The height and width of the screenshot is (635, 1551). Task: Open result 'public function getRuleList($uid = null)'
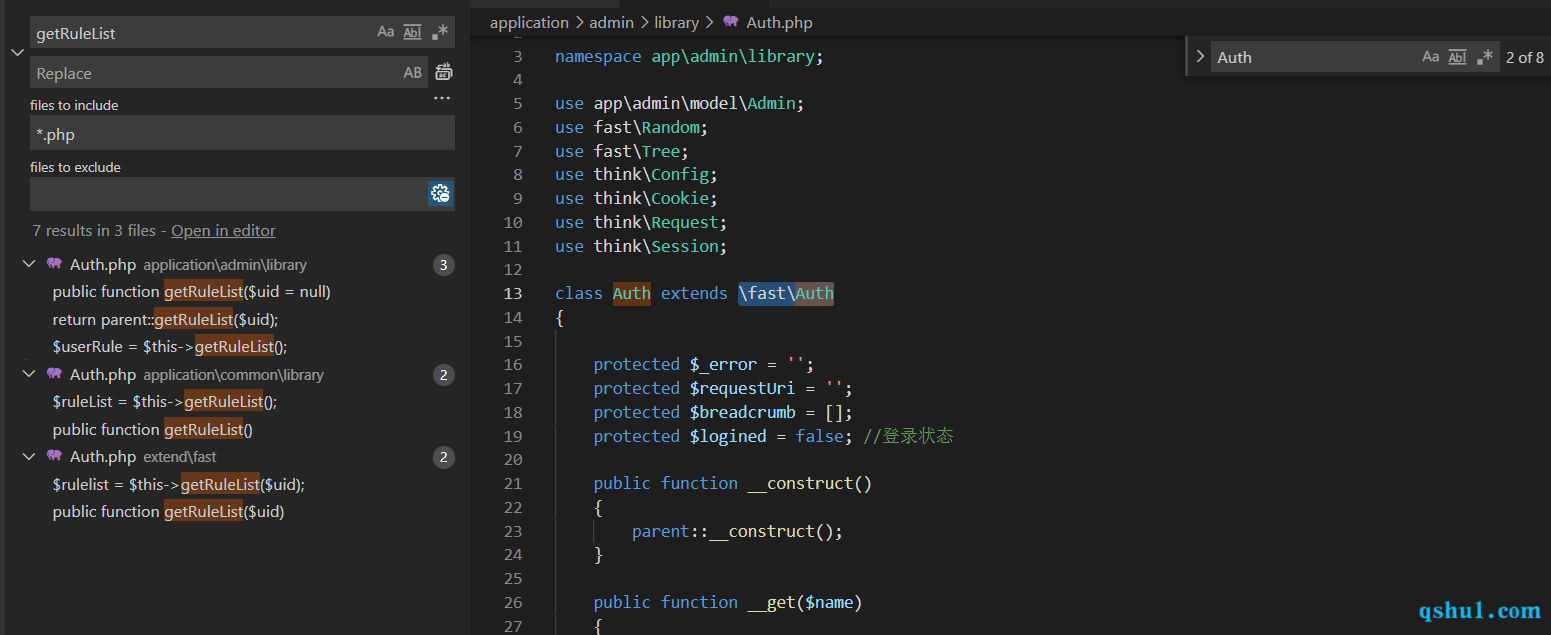point(192,292)
